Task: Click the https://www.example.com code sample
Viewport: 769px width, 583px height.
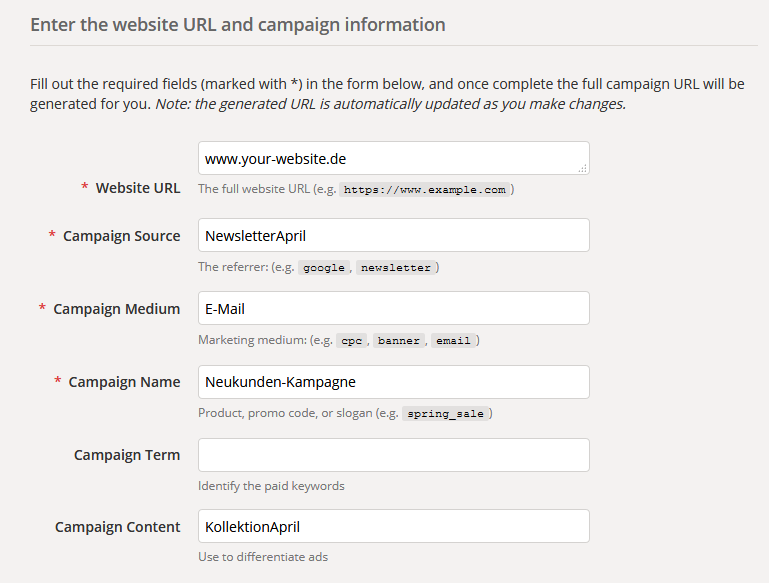Action: [x=425, y=190]
